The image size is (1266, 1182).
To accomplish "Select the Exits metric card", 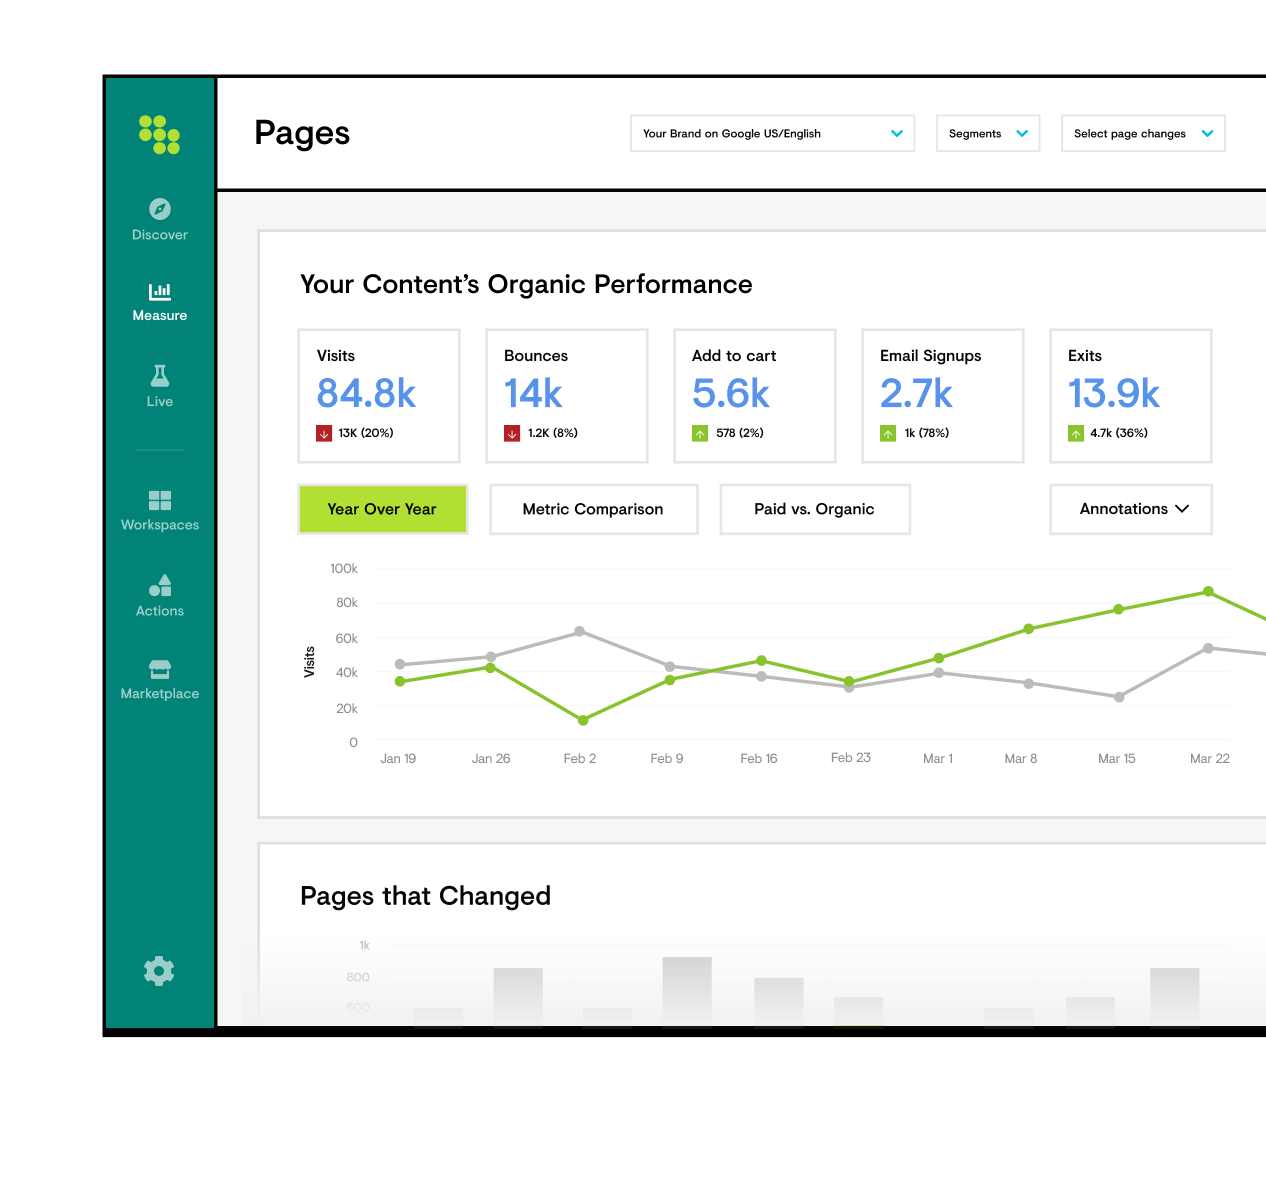I will 1131,396.
